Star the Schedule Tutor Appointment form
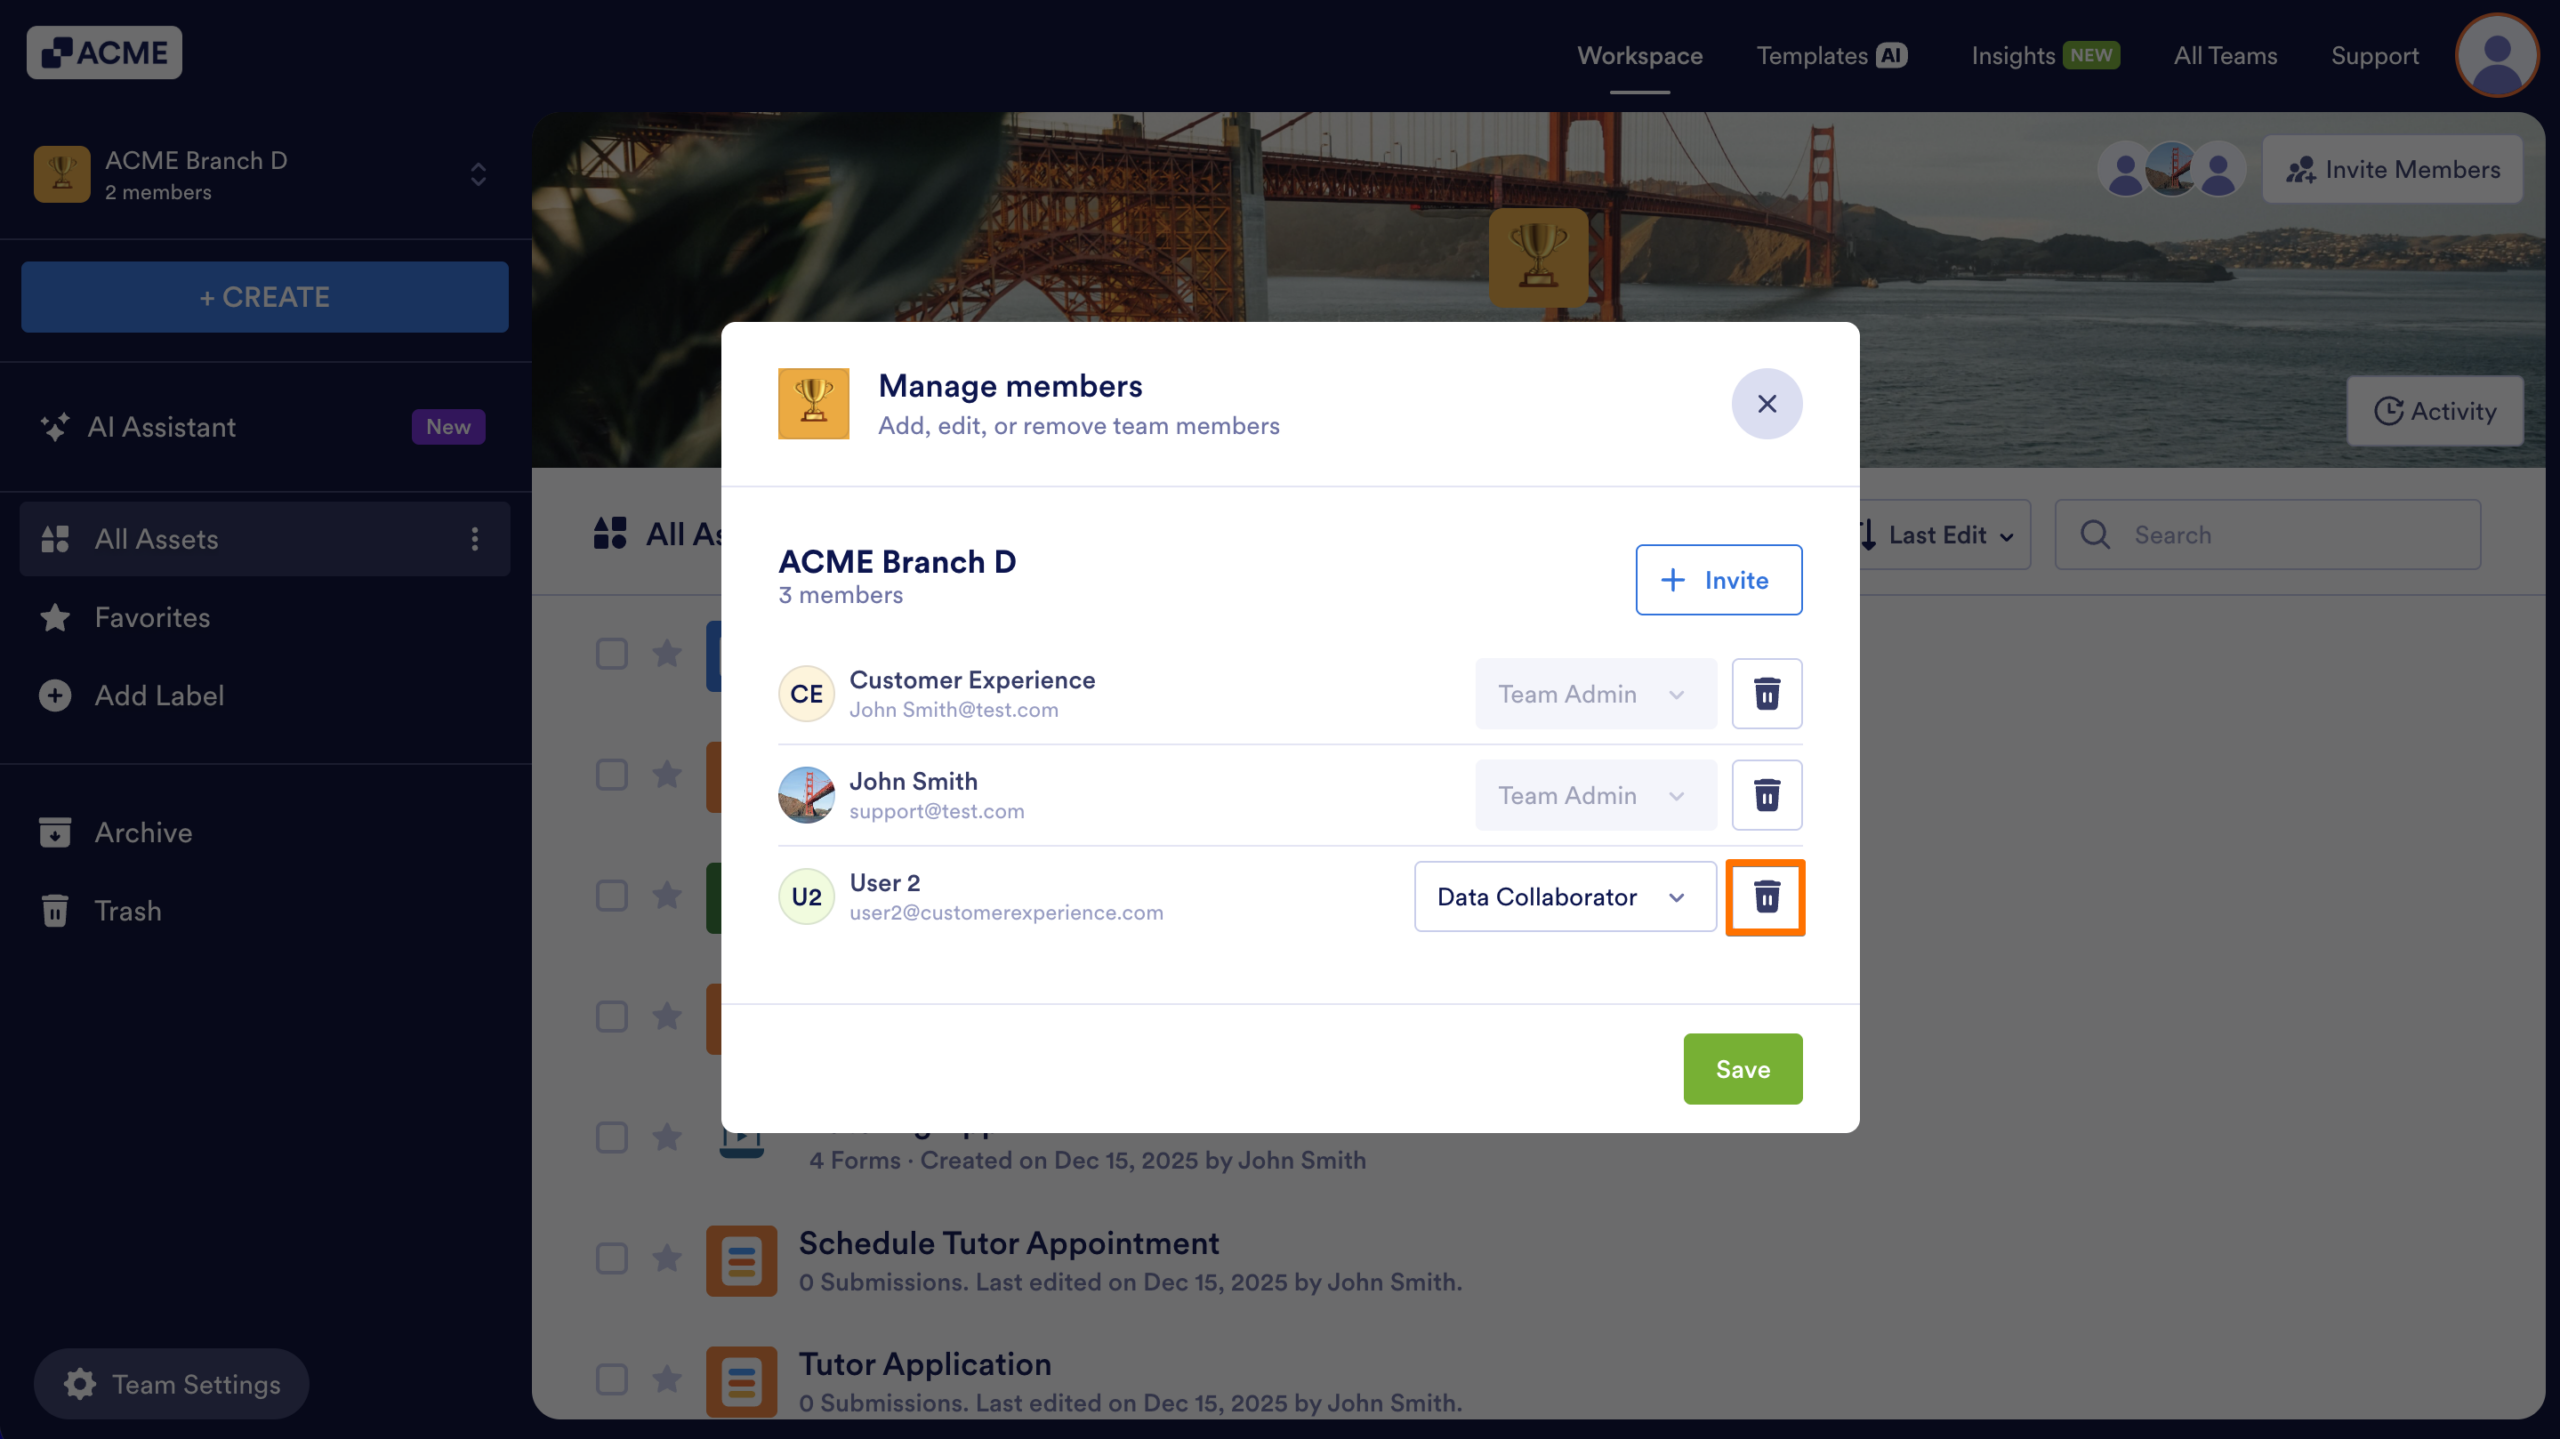 coord(667,1257)
